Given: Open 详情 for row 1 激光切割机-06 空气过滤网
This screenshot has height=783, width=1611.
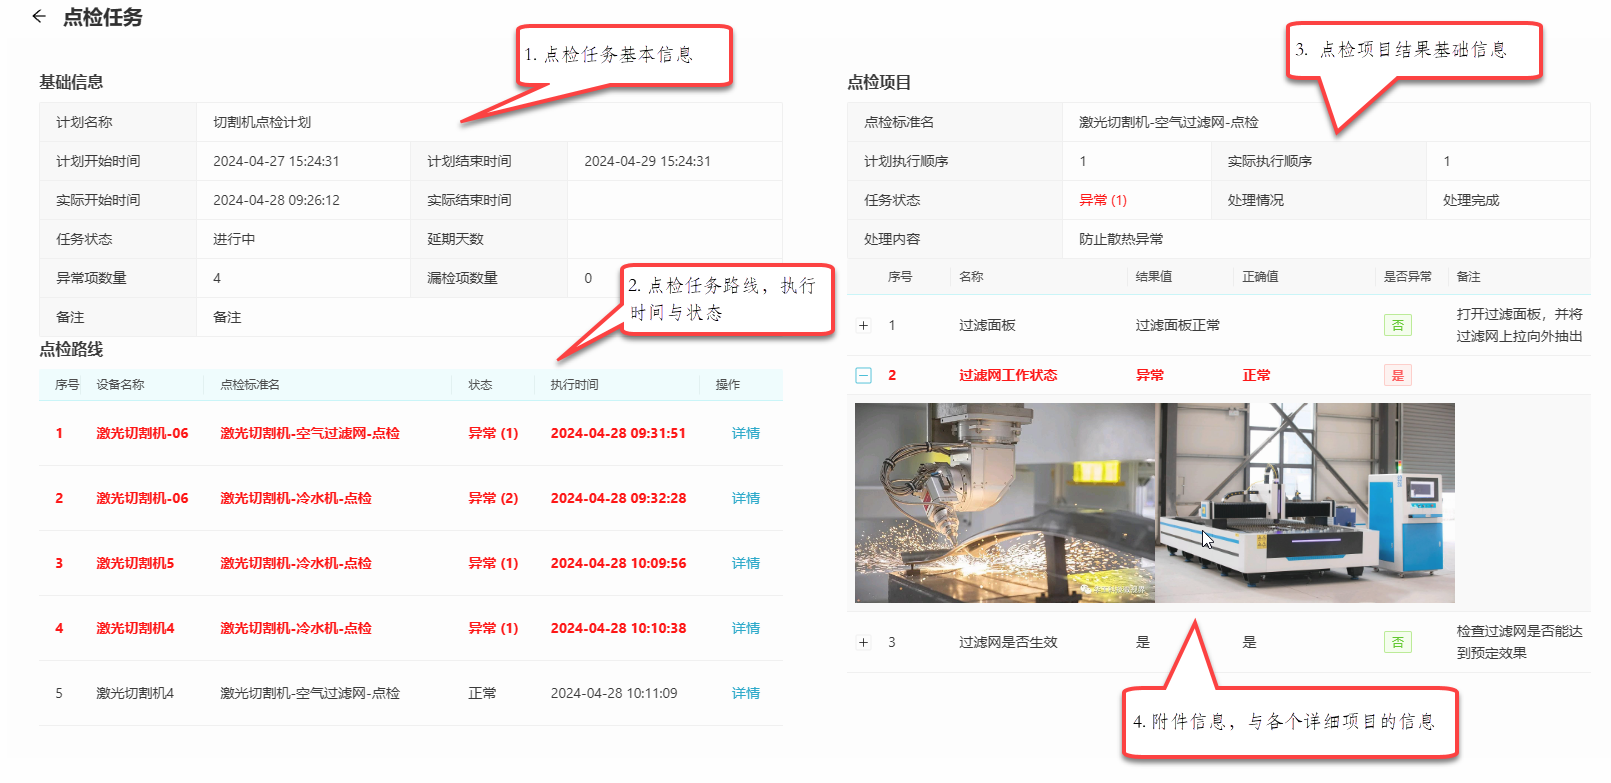Looking at the screenshot, I should coord(746,433).
